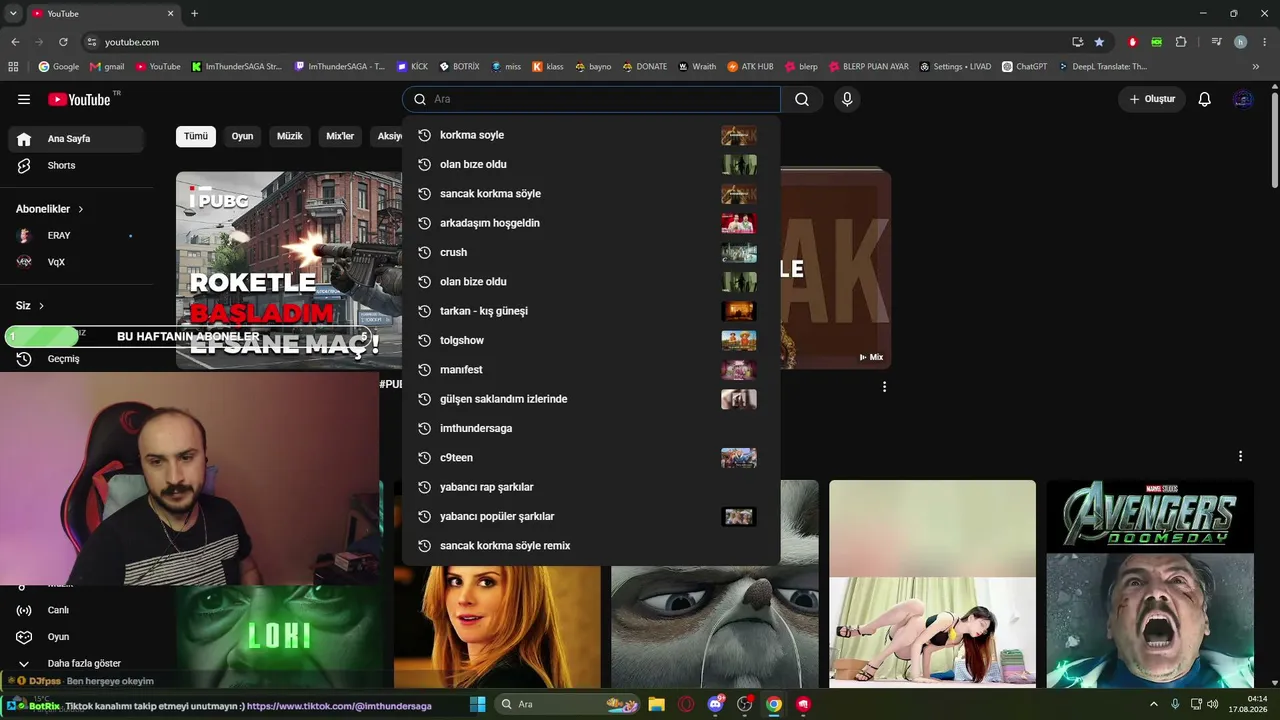Open Geçmiş history in the sidebar
The width and height of the screenshot is (1280, 720).
point(76,358)
